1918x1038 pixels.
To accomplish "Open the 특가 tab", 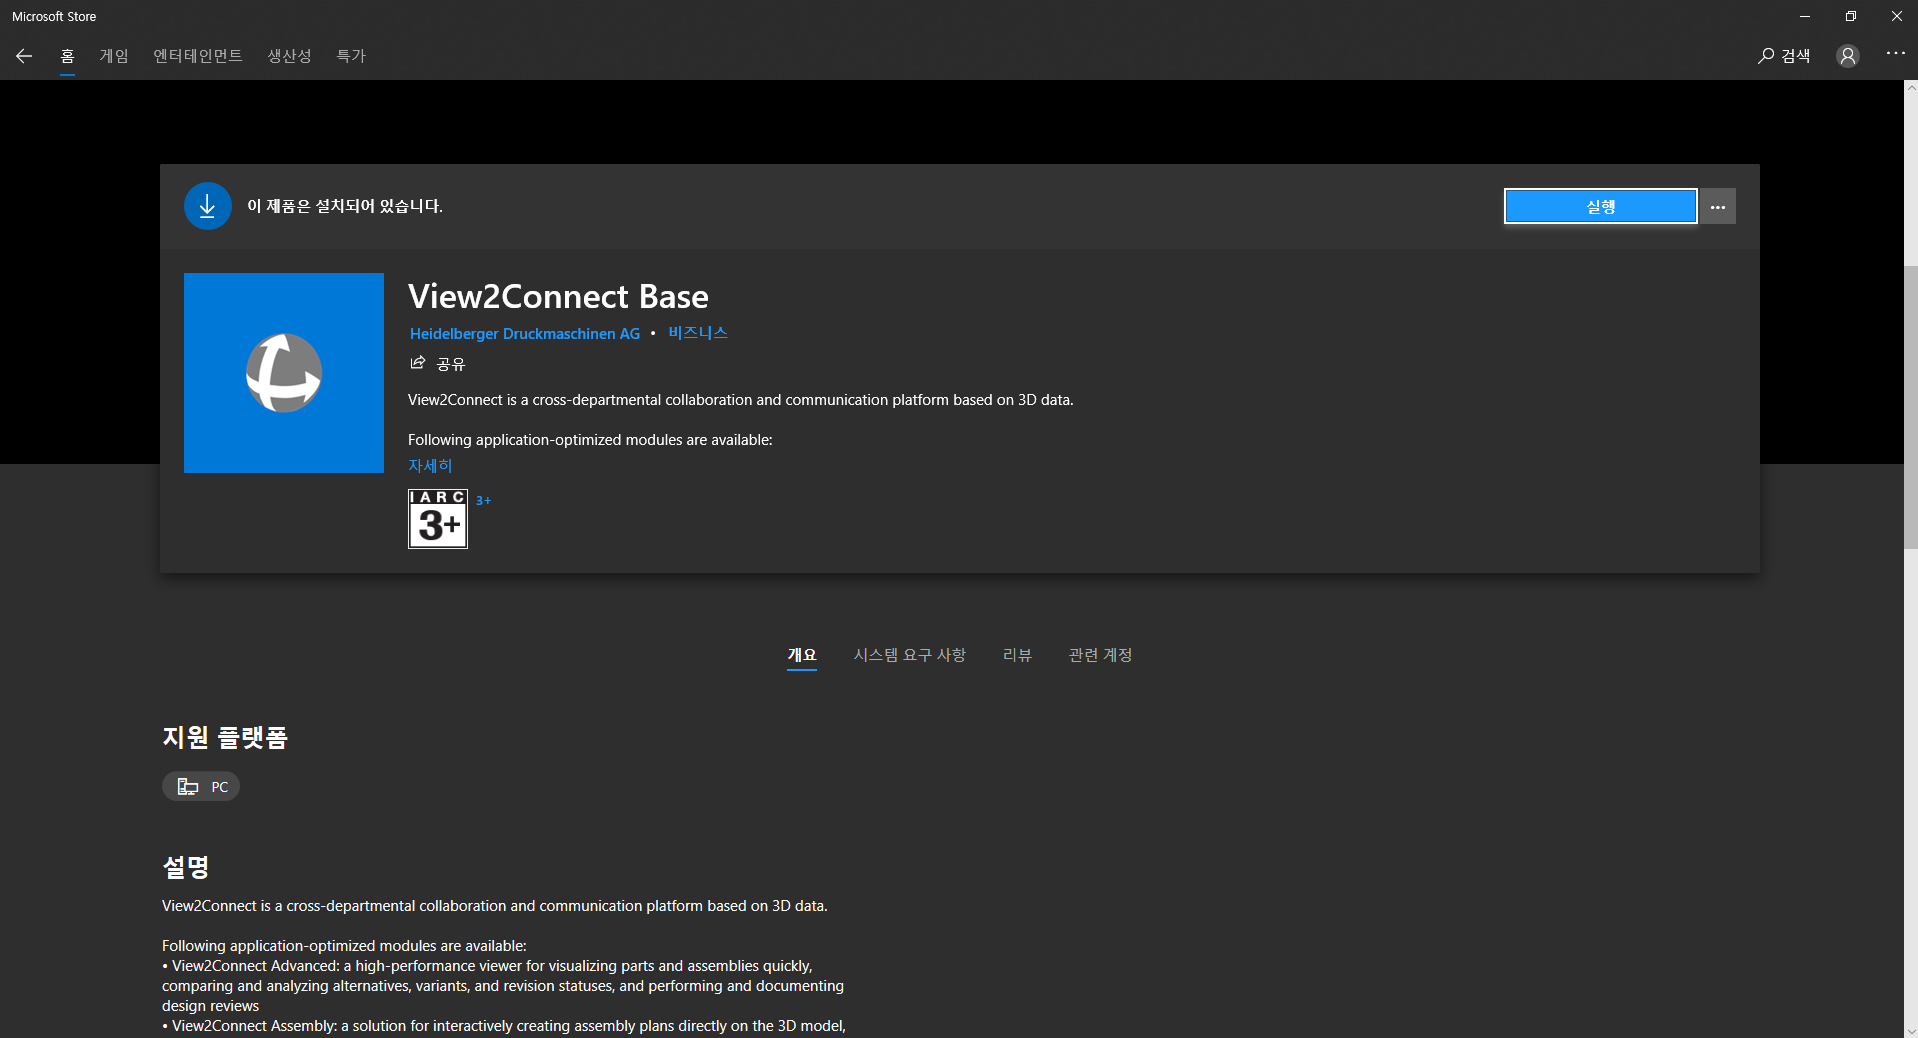I will tap(351, 56).
